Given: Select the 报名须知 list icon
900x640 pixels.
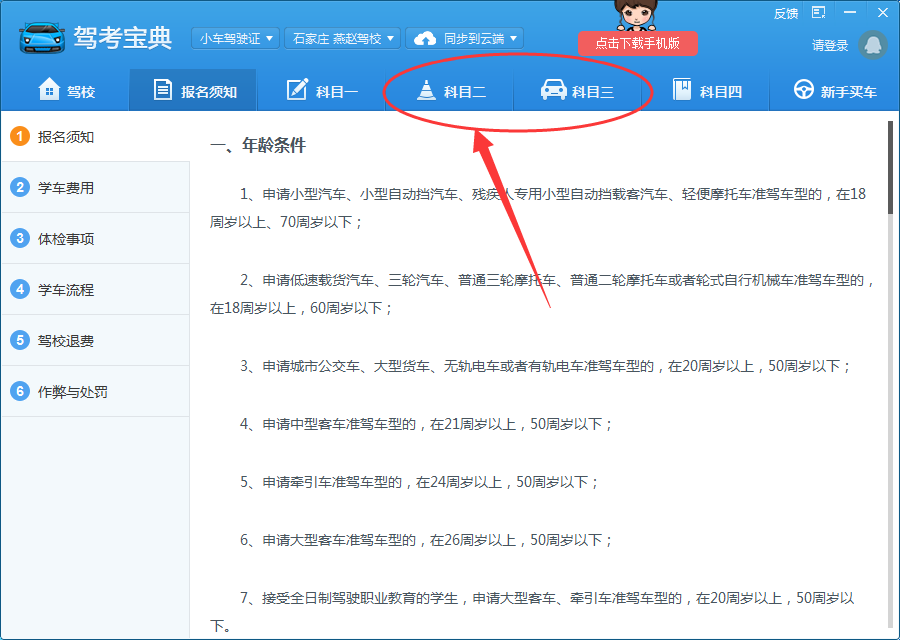Looking at the screenshot, I should (x=164, y=89).
